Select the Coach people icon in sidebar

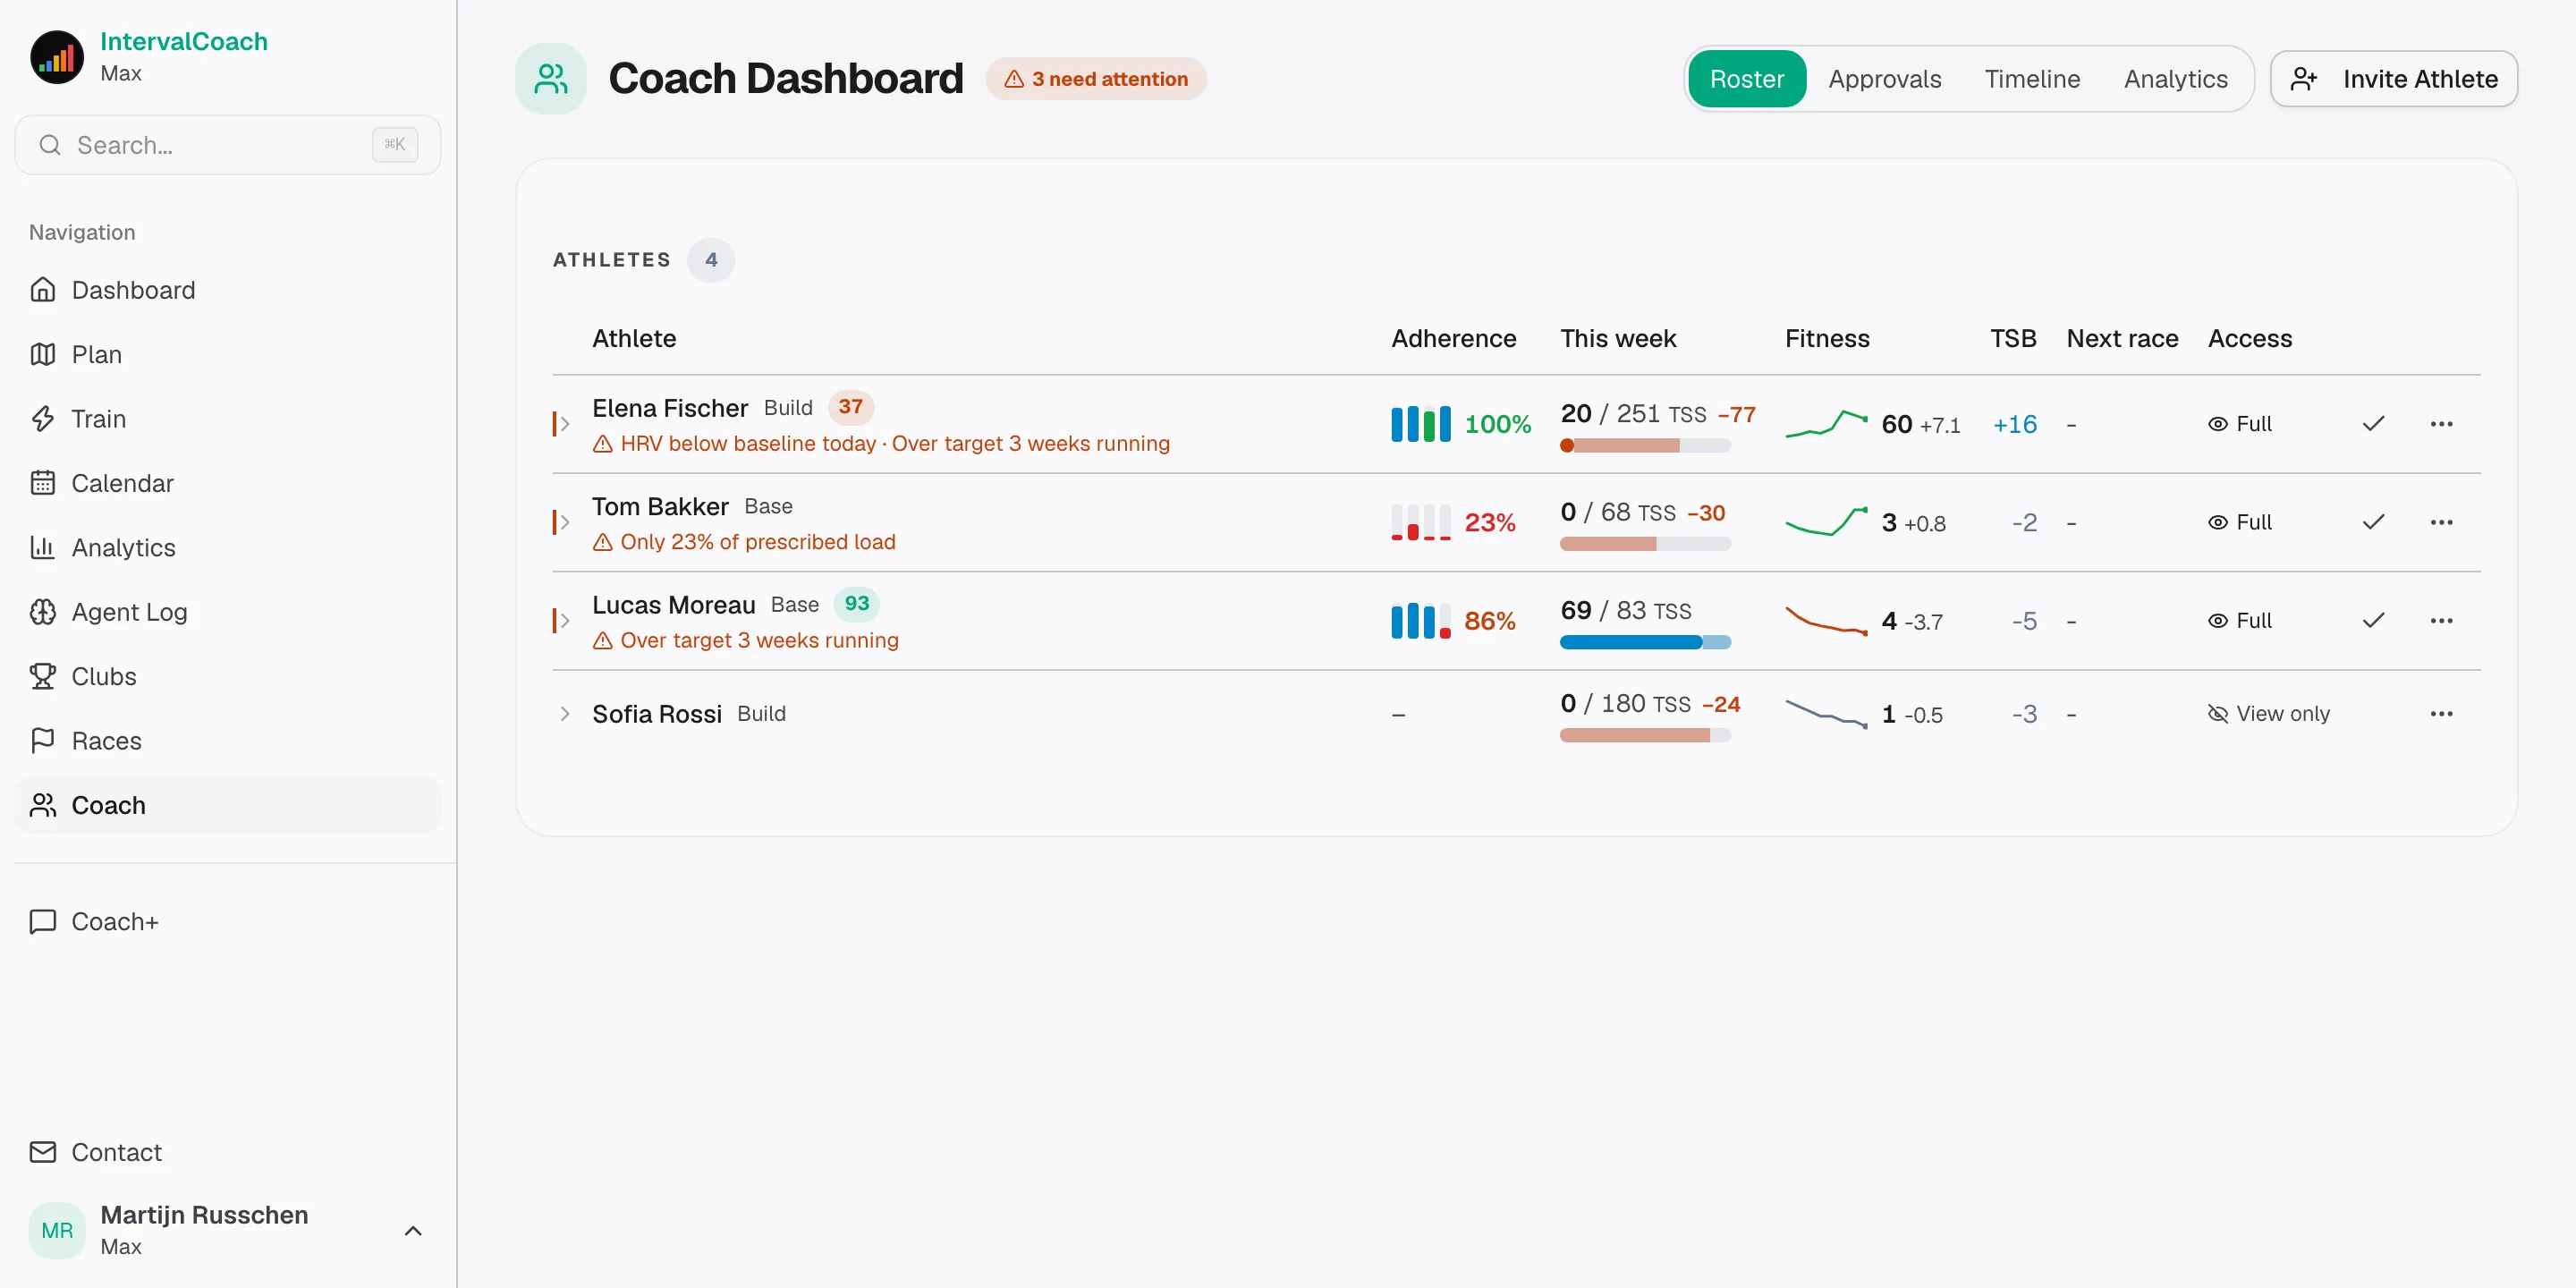42,805
